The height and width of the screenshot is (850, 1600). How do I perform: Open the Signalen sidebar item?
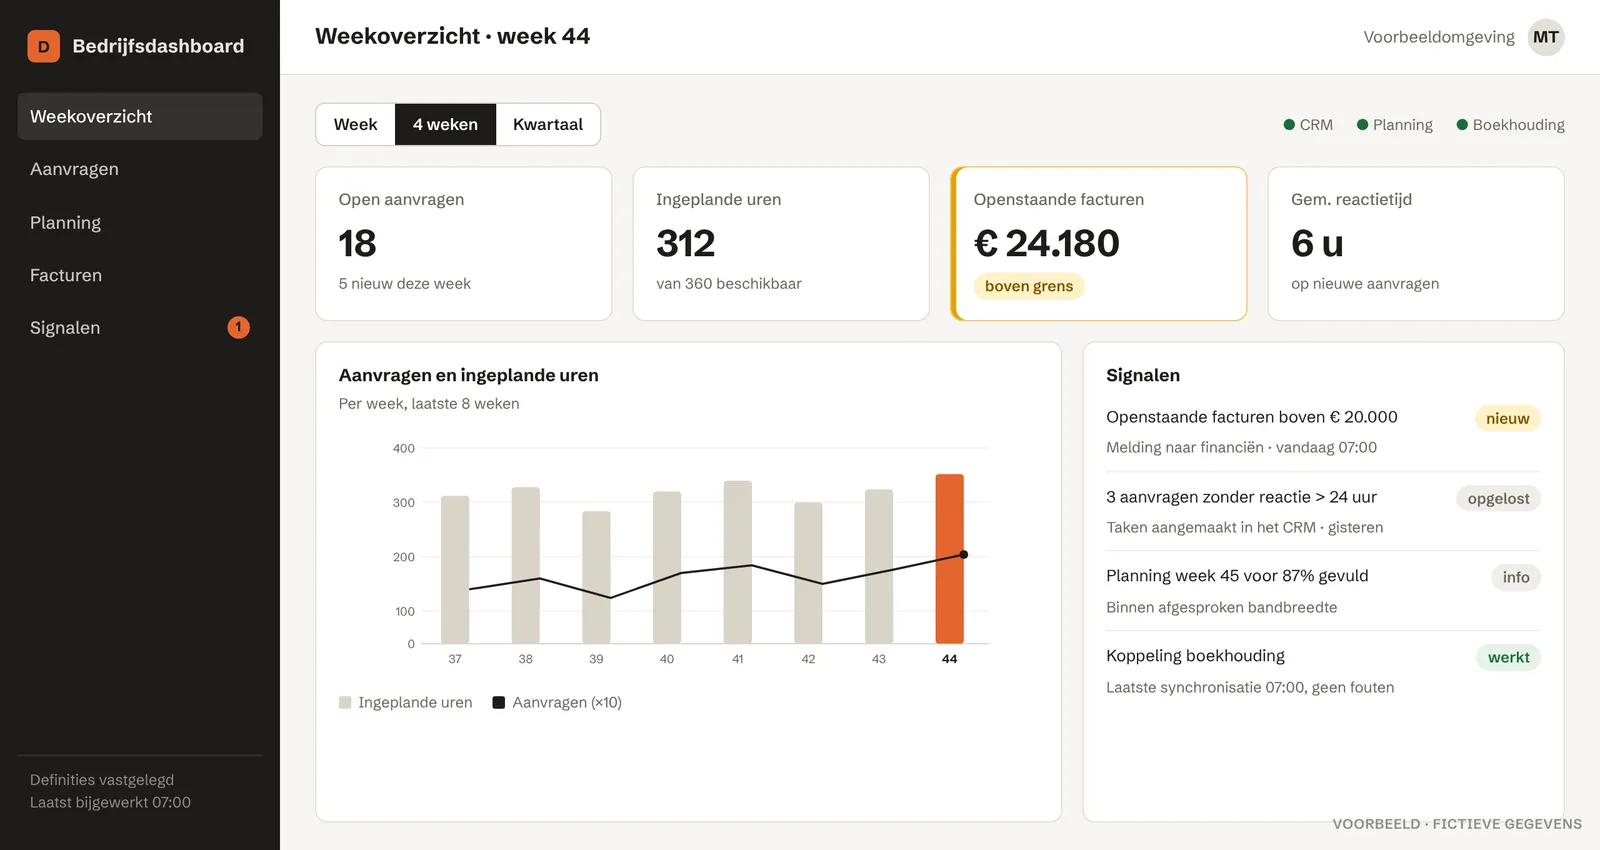point(140,327)
